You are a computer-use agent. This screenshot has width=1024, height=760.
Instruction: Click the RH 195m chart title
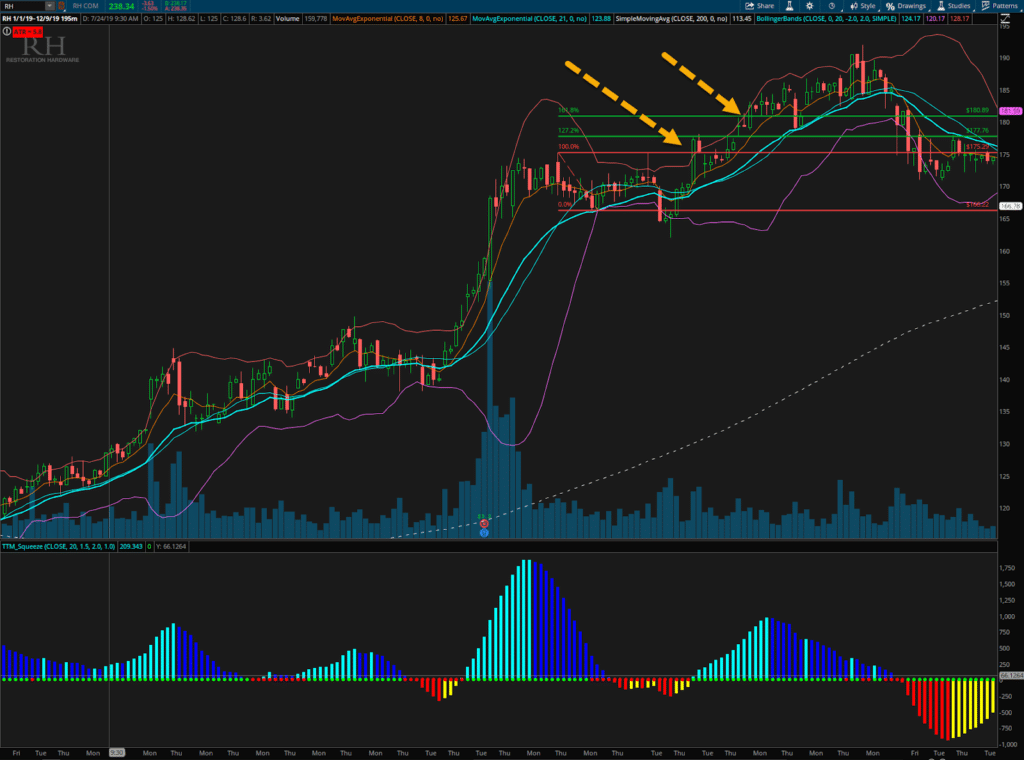click(x=40, y=19)
